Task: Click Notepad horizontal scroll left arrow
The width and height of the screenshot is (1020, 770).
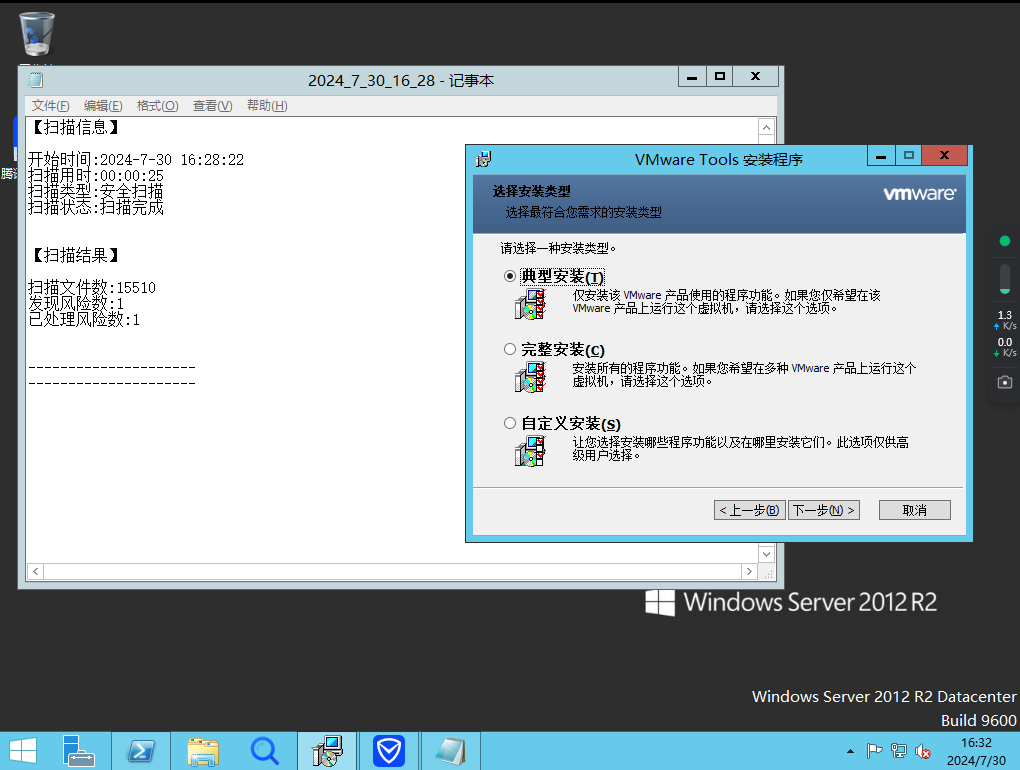Action: pyautogui.click(x=35, y=572)
